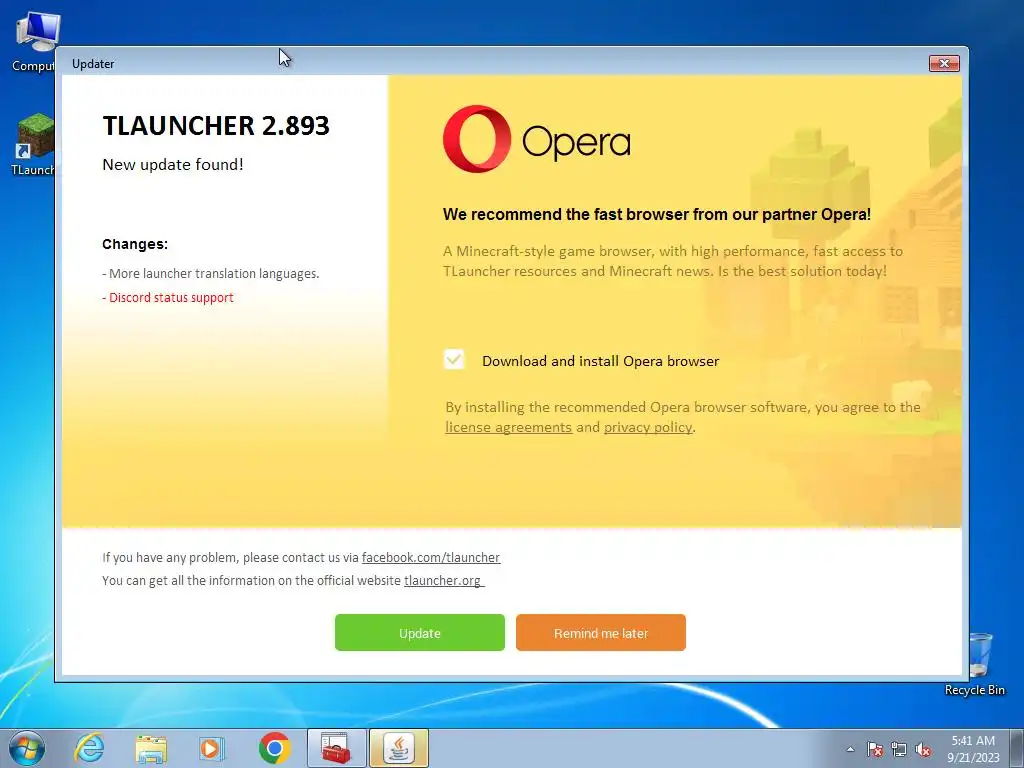Click the 'Discord status support' change entry
The height and width of the screenshot is (768, 1024).
[x=168, y=297]
